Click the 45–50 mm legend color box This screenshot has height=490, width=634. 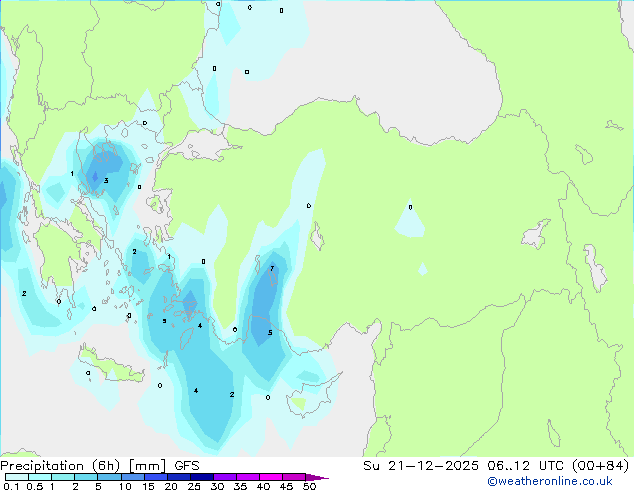click(x=294, y=477)
